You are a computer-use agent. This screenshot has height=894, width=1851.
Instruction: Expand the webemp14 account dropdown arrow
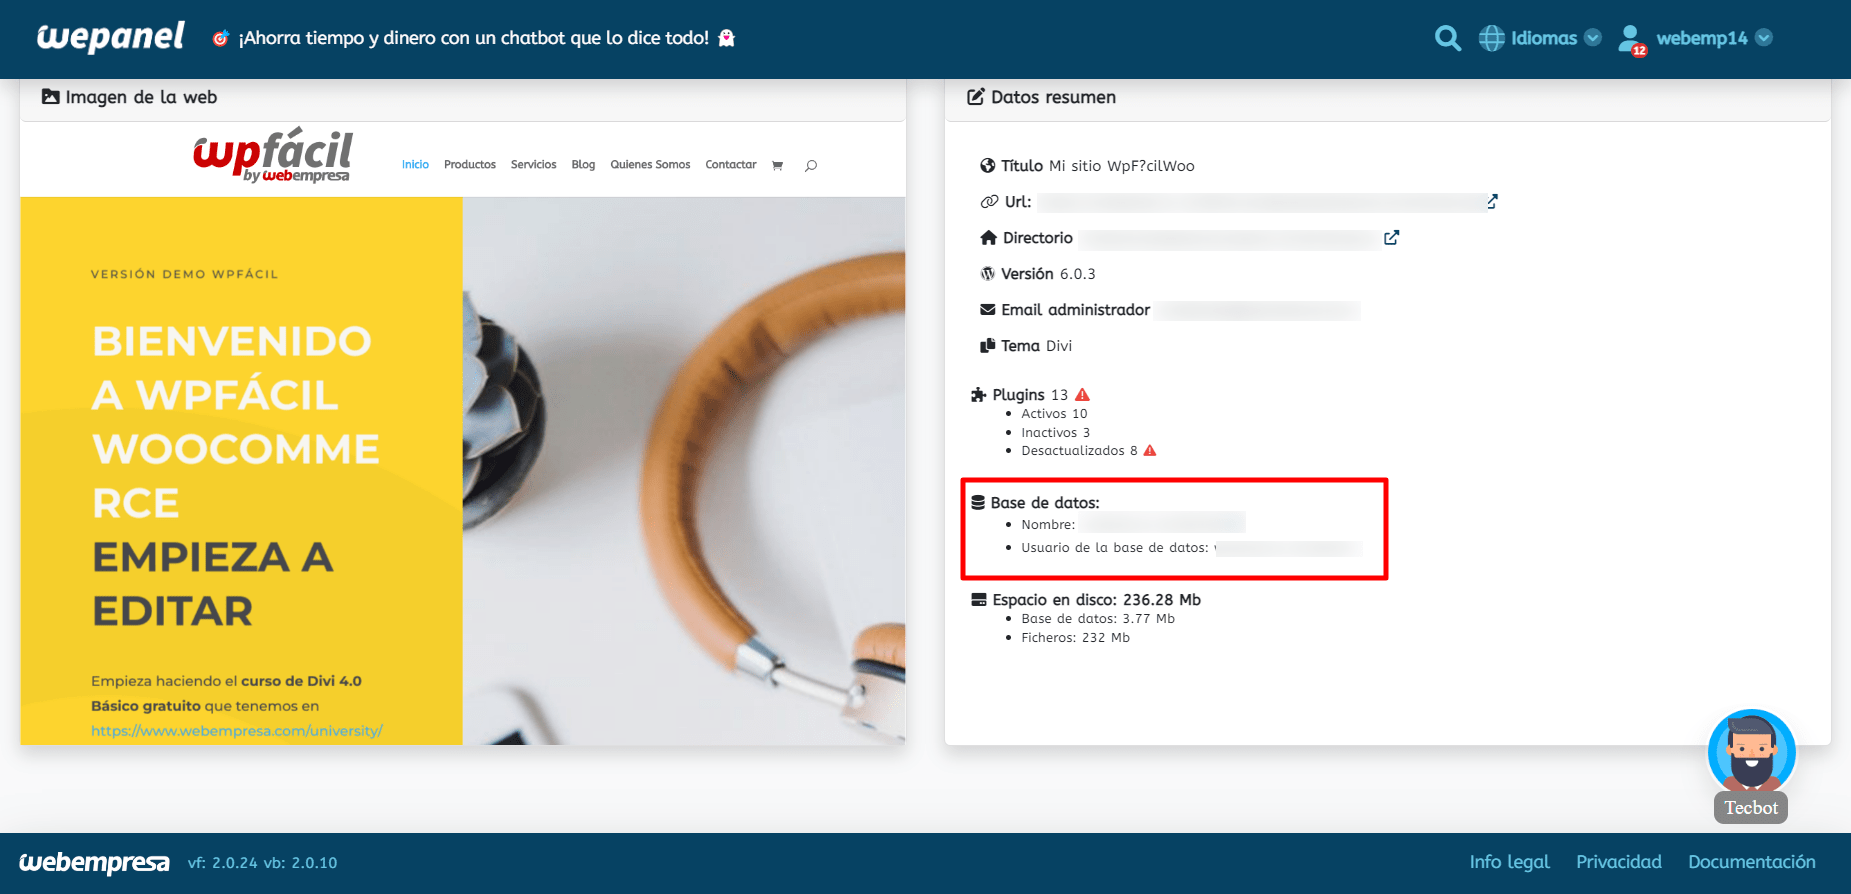click(1764, 38)
